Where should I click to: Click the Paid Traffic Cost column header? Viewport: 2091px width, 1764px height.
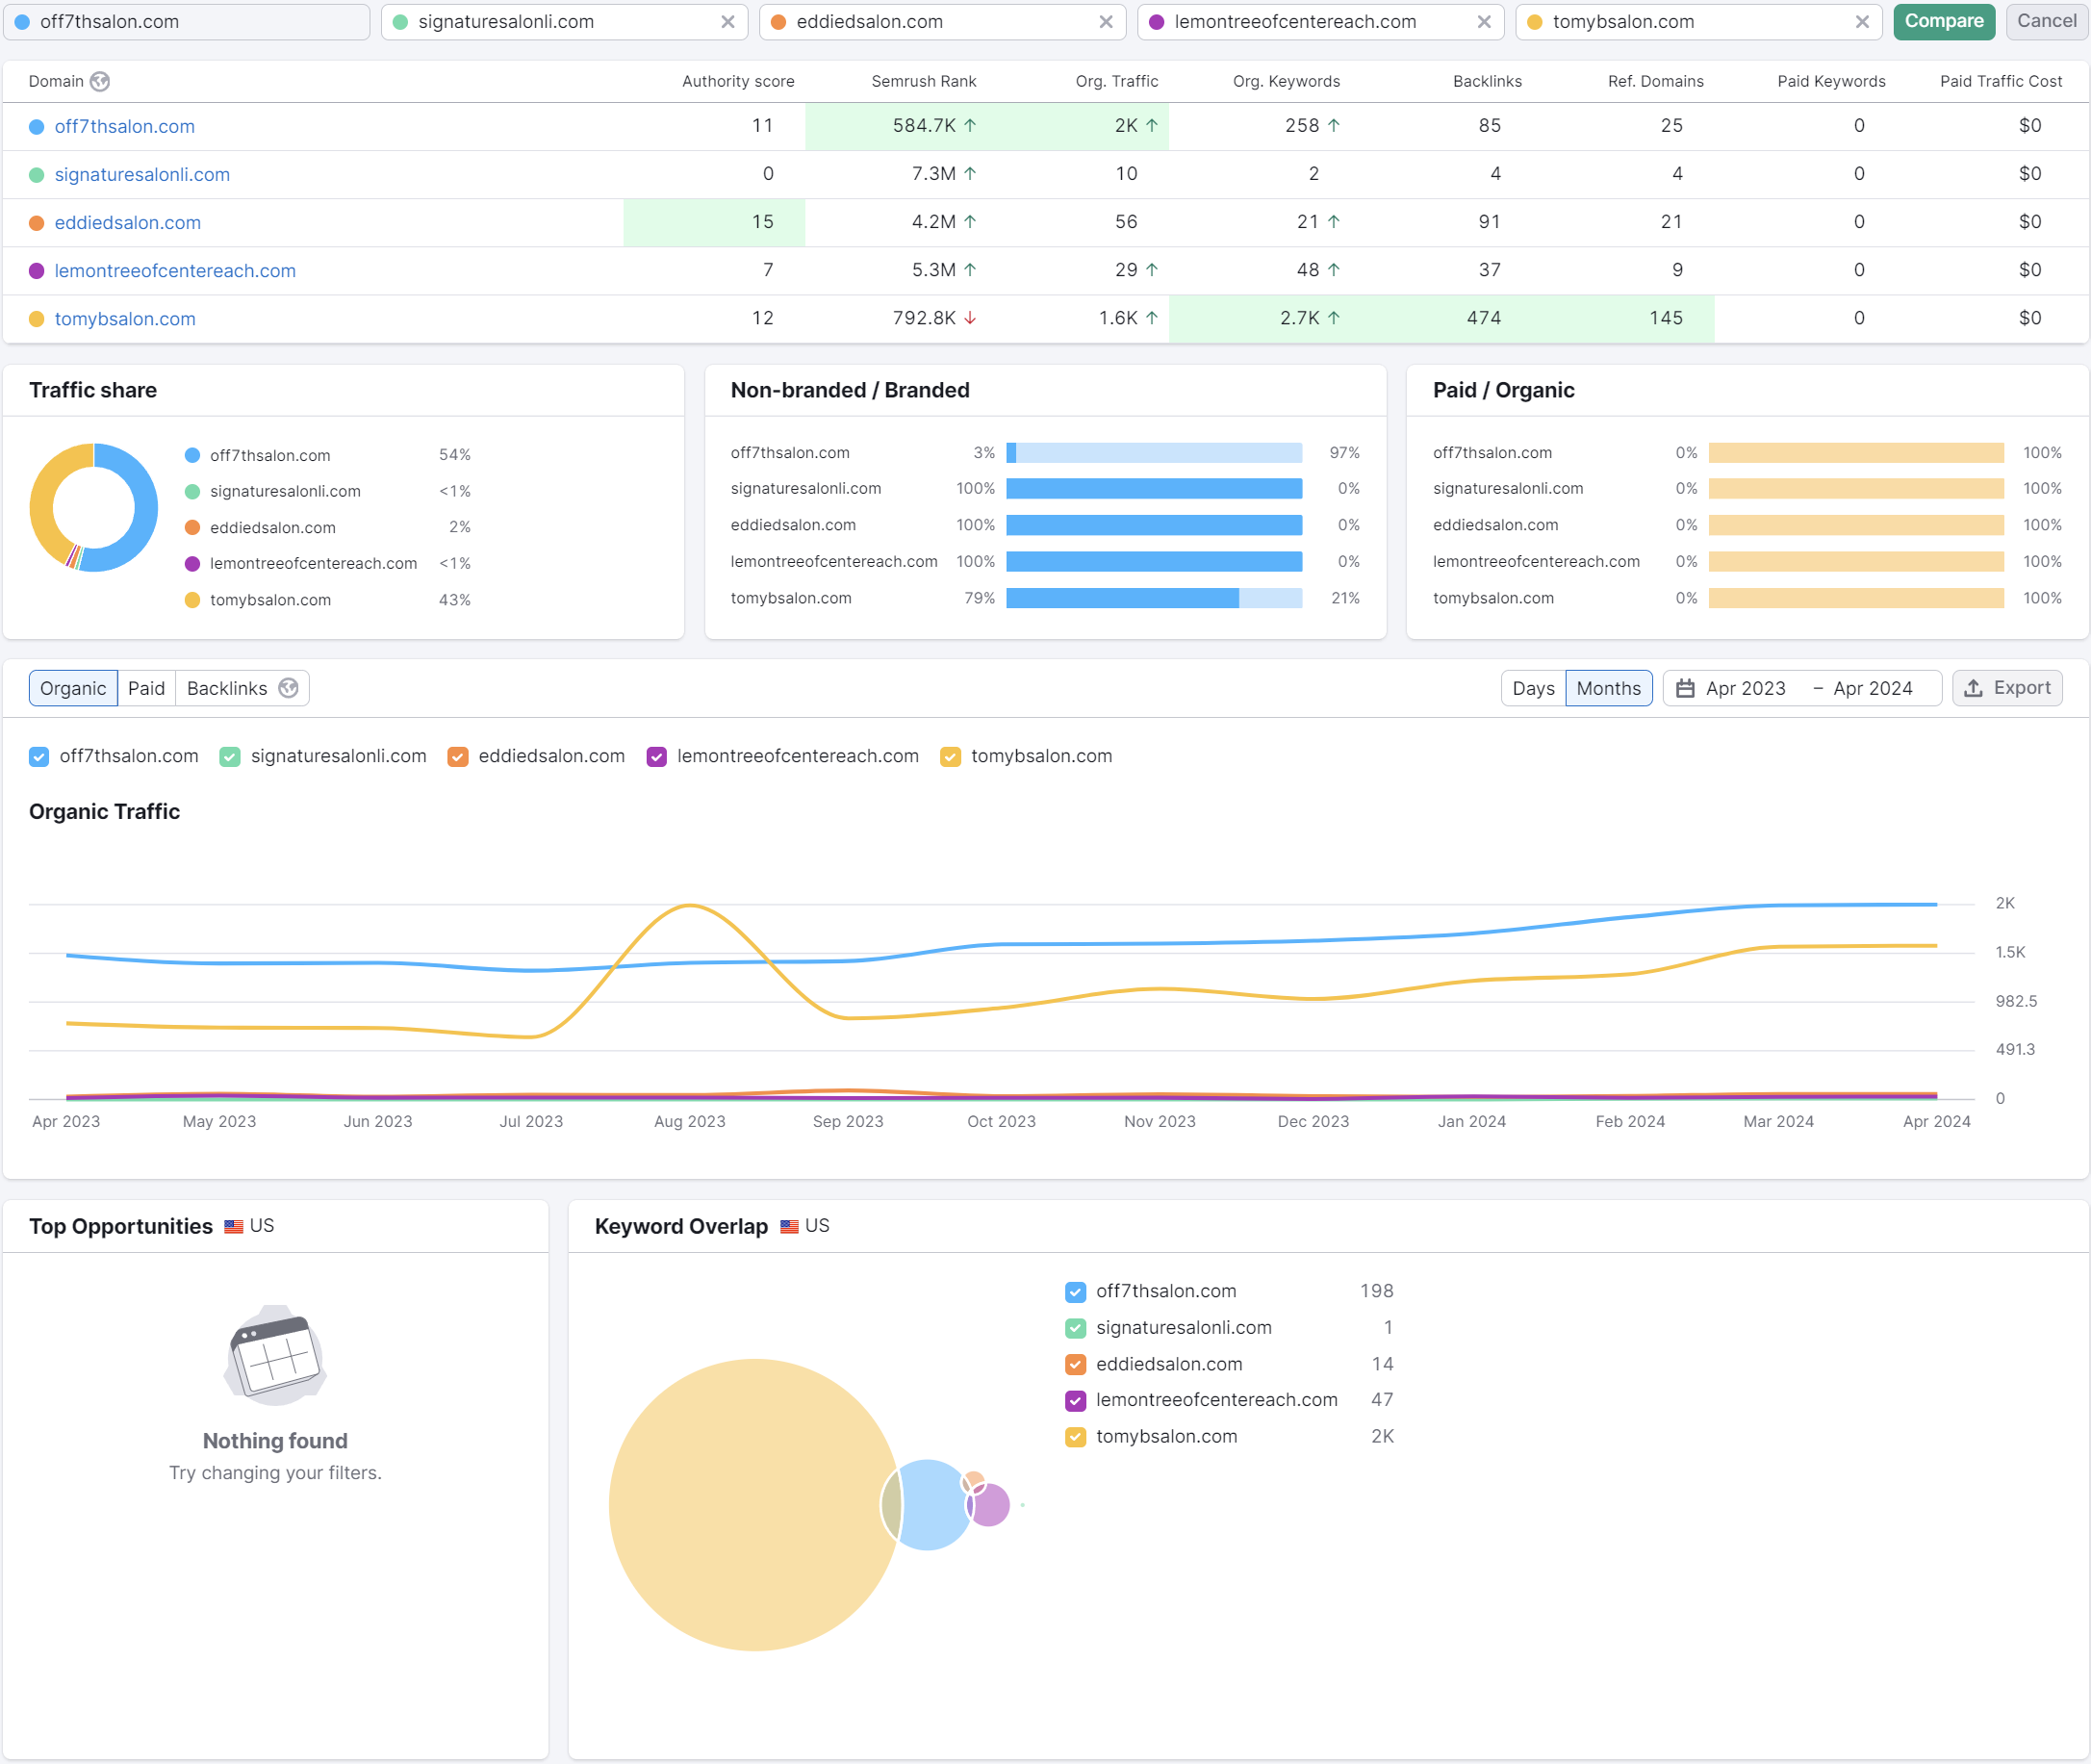pos(2001,82)
